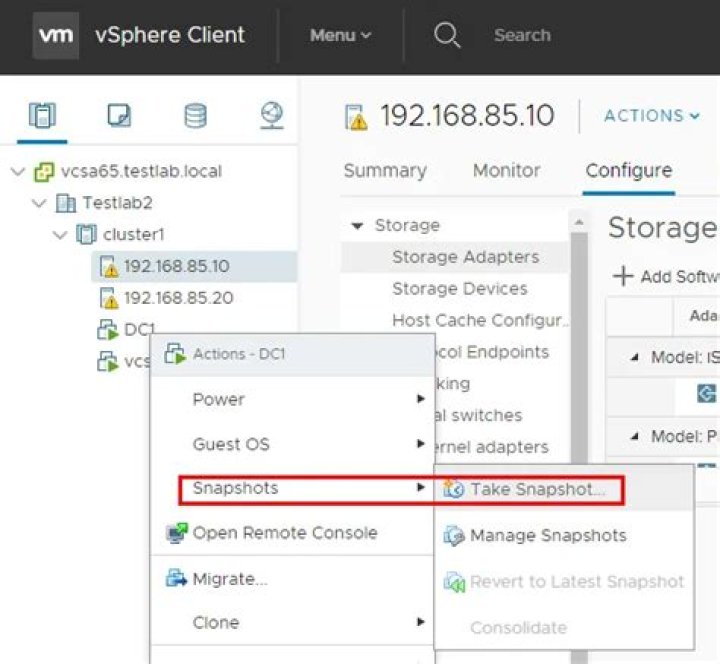This screenshot has height=664, width=720.
Task: Click the Manage Snapshots icon
Action: coord(454,535)
